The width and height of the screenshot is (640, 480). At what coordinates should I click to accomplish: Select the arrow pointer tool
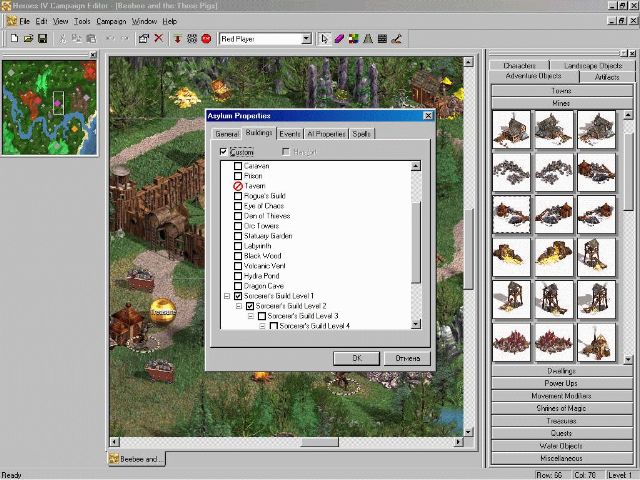click(324, 39)
